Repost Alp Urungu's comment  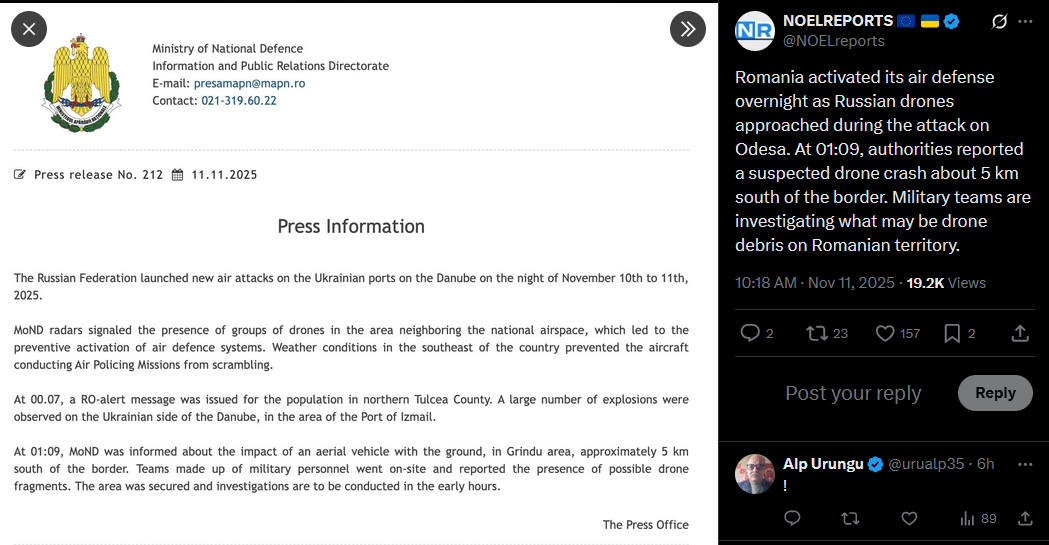(850, 518)
